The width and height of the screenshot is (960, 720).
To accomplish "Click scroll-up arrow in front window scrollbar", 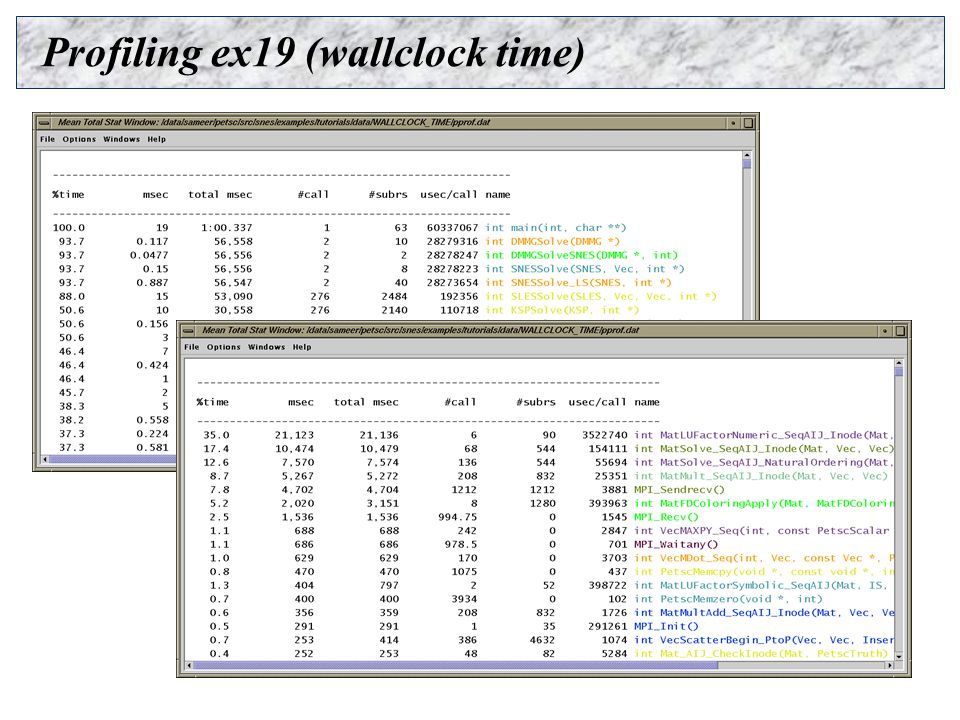I will click(898, 363).
